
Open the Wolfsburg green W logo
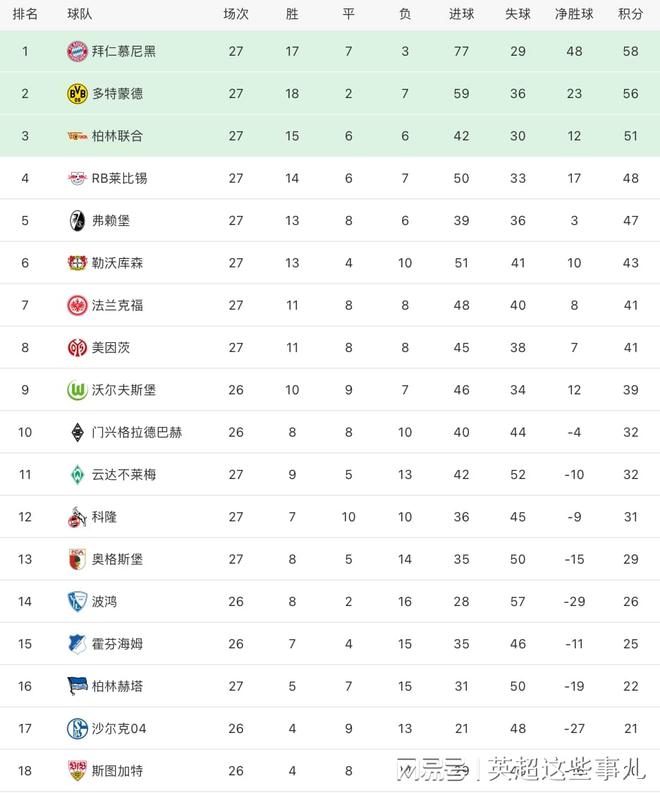coord(76,390)
